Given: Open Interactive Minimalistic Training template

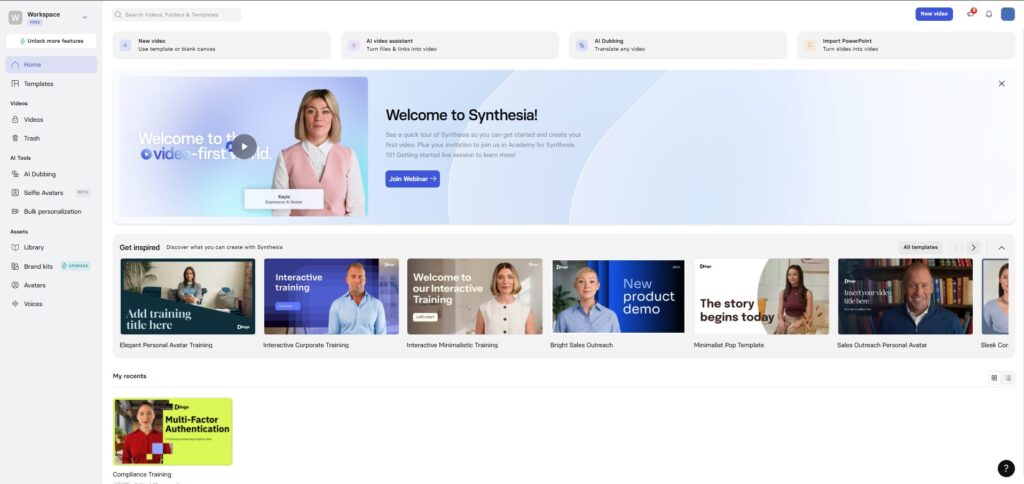Looking at the screenshot, I should tap(475, 297).
